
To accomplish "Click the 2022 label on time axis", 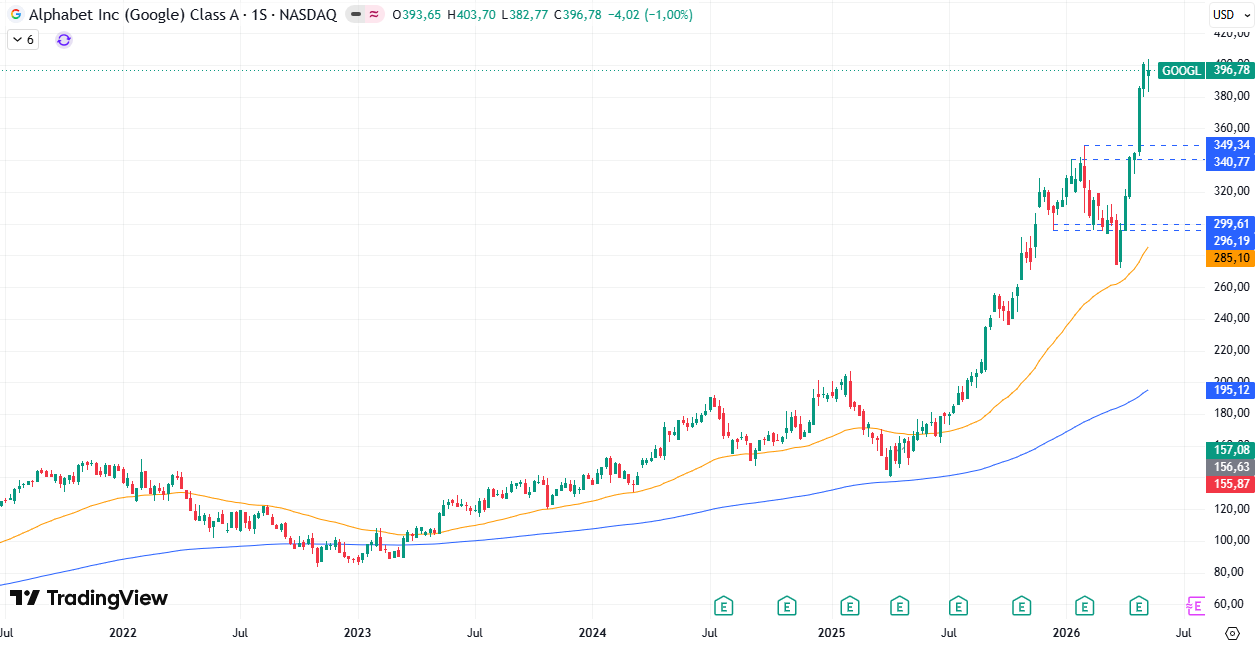I will [x=123, y=633].
